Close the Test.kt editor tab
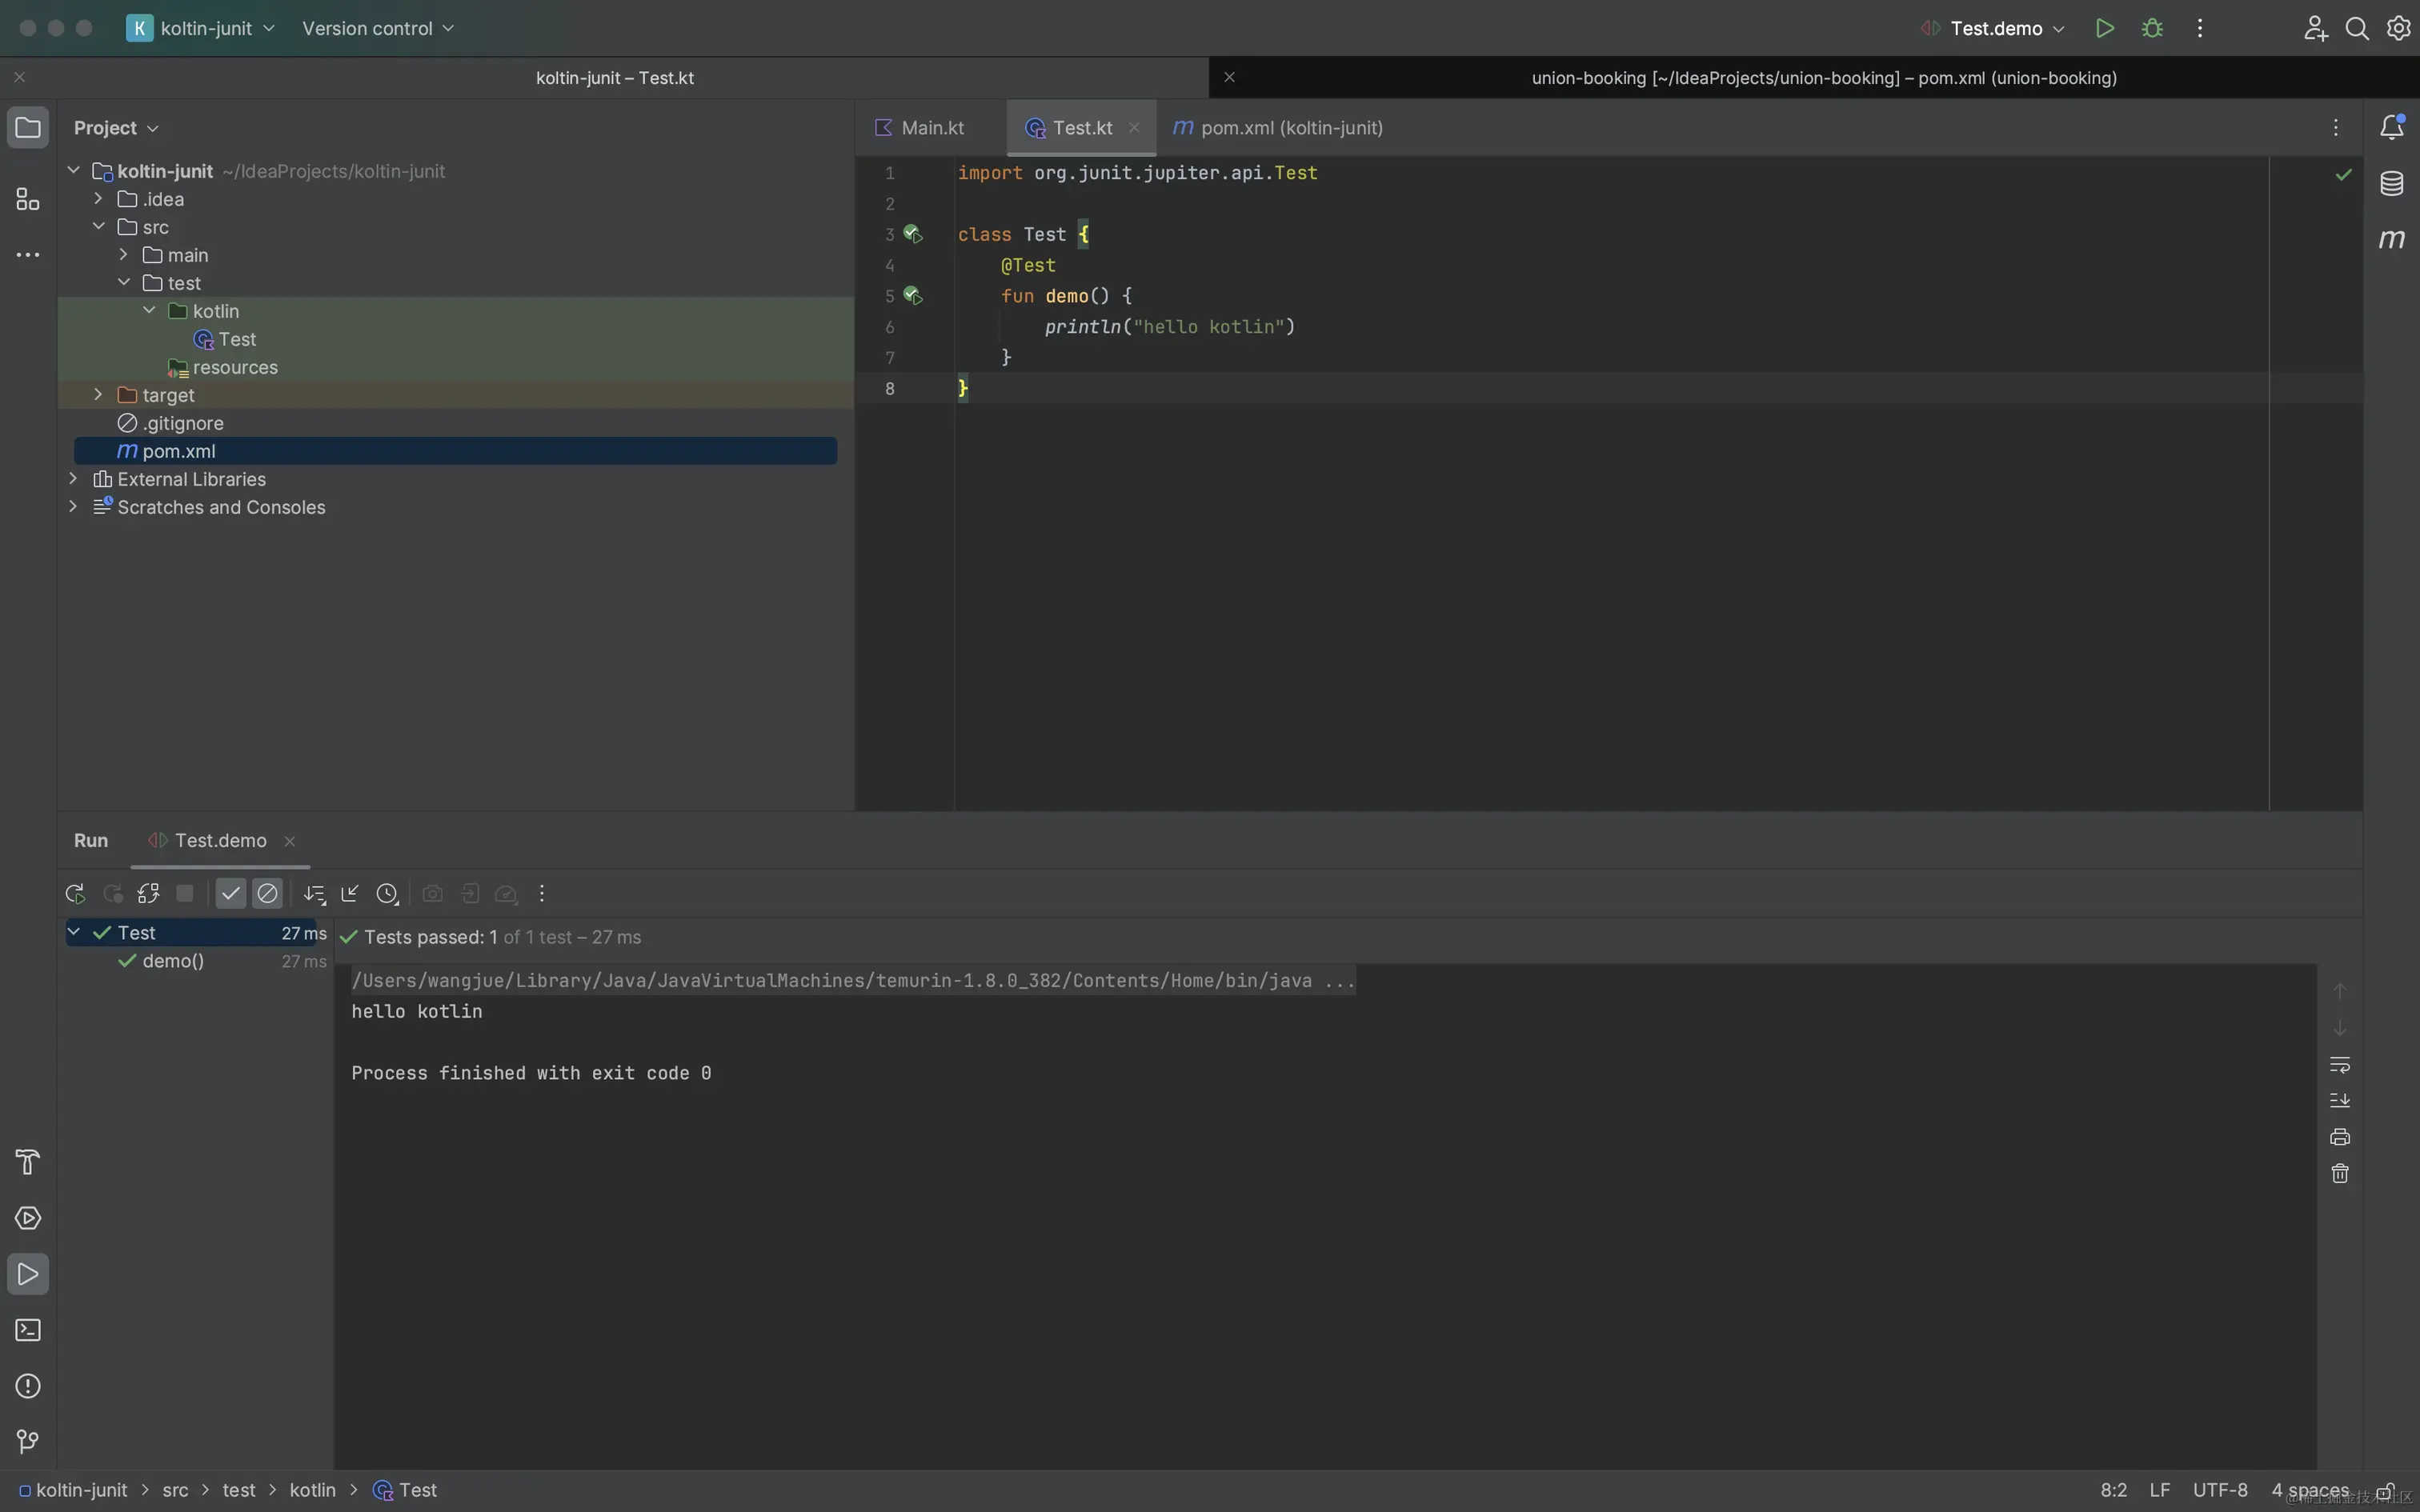 [x=1134, y=128]
